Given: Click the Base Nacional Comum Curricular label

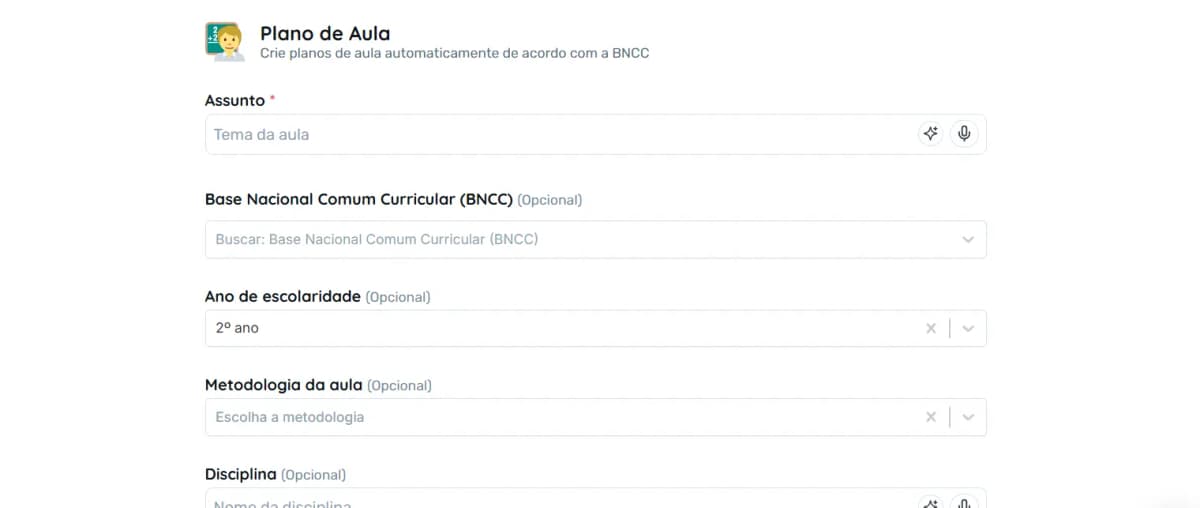Looking at the screenshot, I should tap(358, 199).
